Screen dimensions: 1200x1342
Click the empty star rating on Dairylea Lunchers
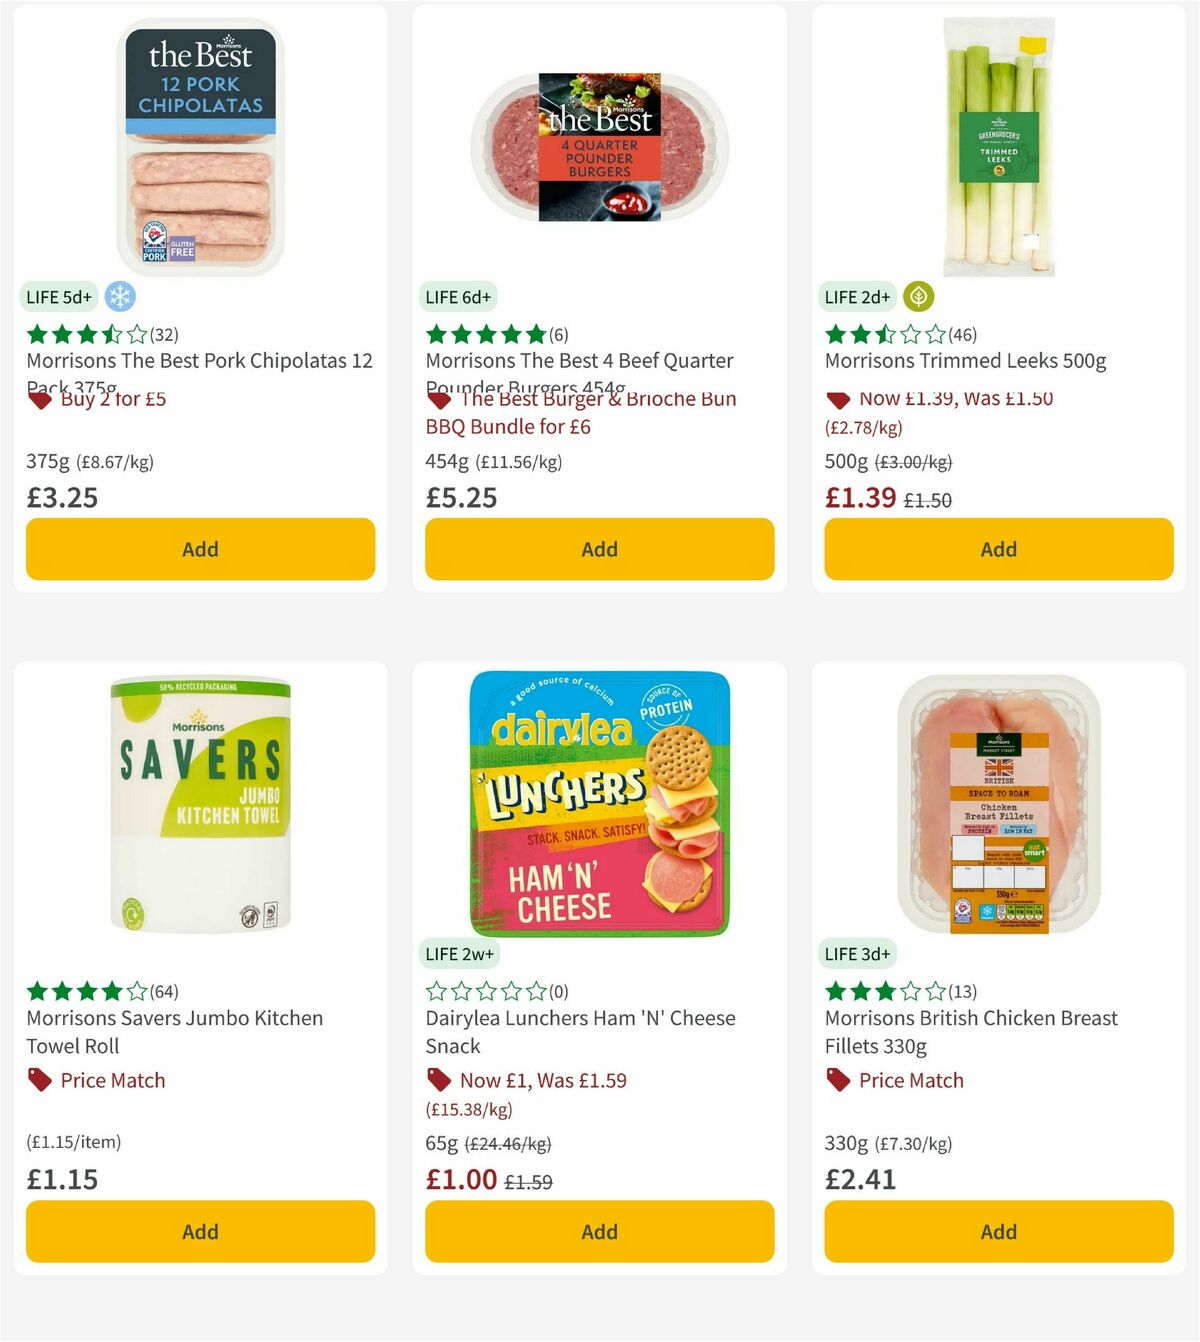click(488, 992)
